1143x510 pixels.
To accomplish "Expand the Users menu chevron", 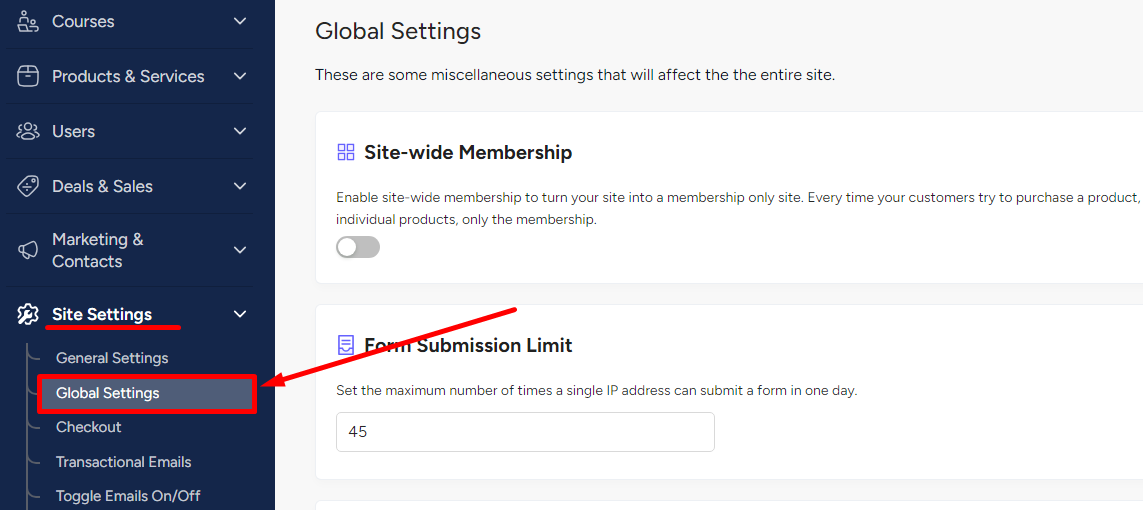I will (239, 131).
